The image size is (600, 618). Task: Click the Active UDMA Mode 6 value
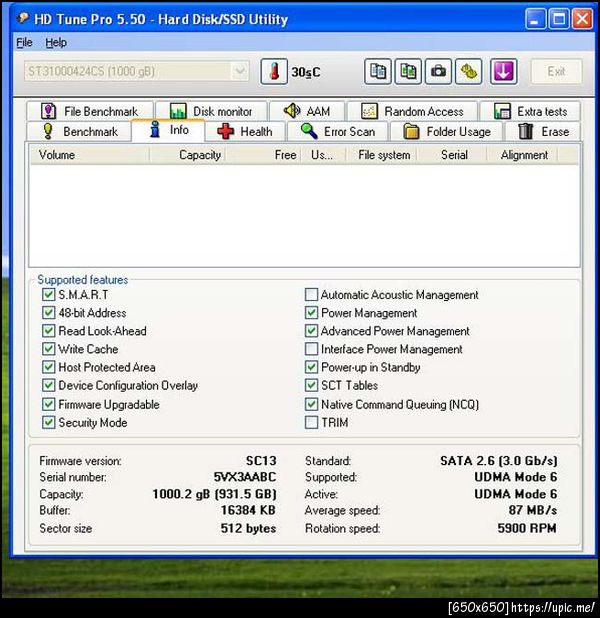click(516, 494)
